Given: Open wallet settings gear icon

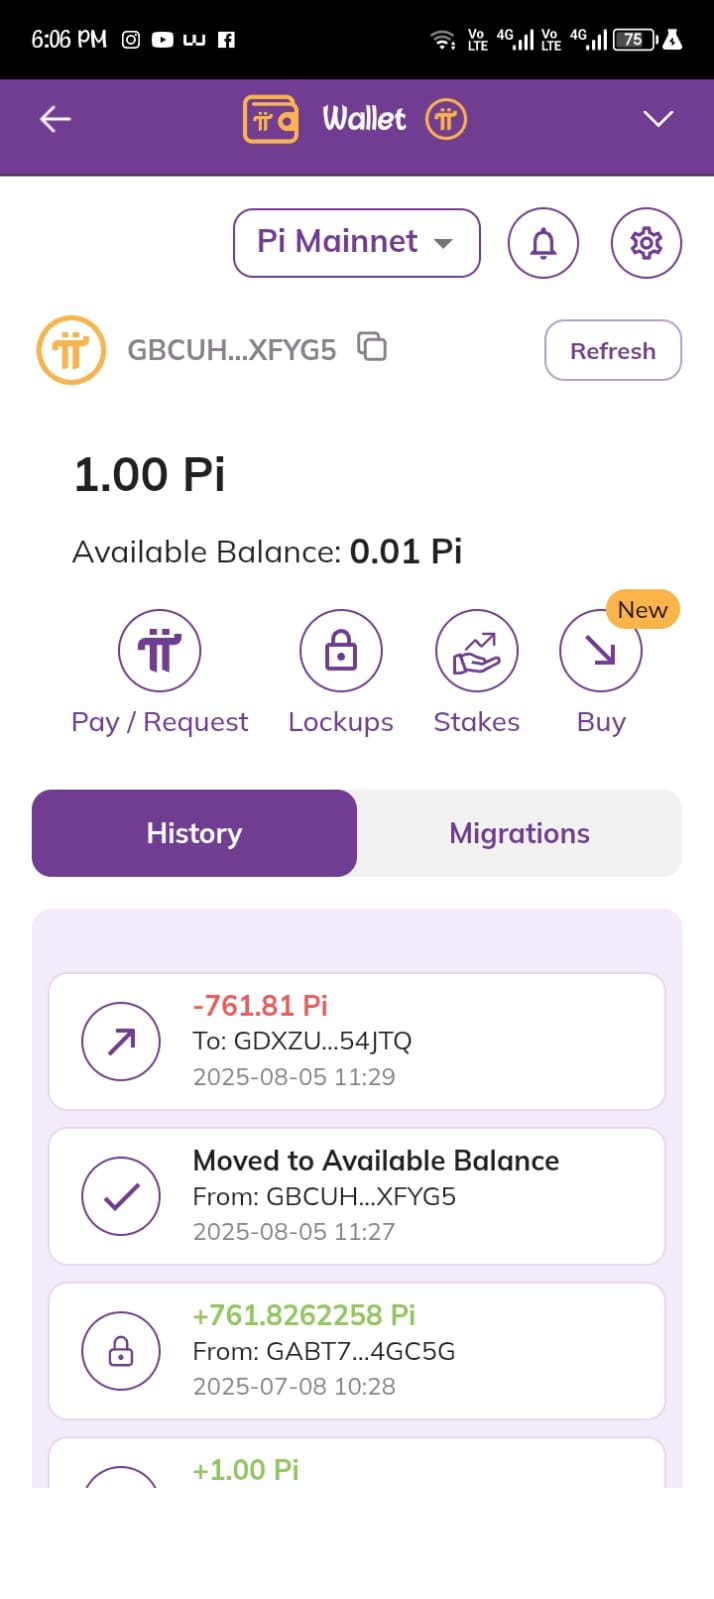Looking at the screenshot, I should pos(646,243).
